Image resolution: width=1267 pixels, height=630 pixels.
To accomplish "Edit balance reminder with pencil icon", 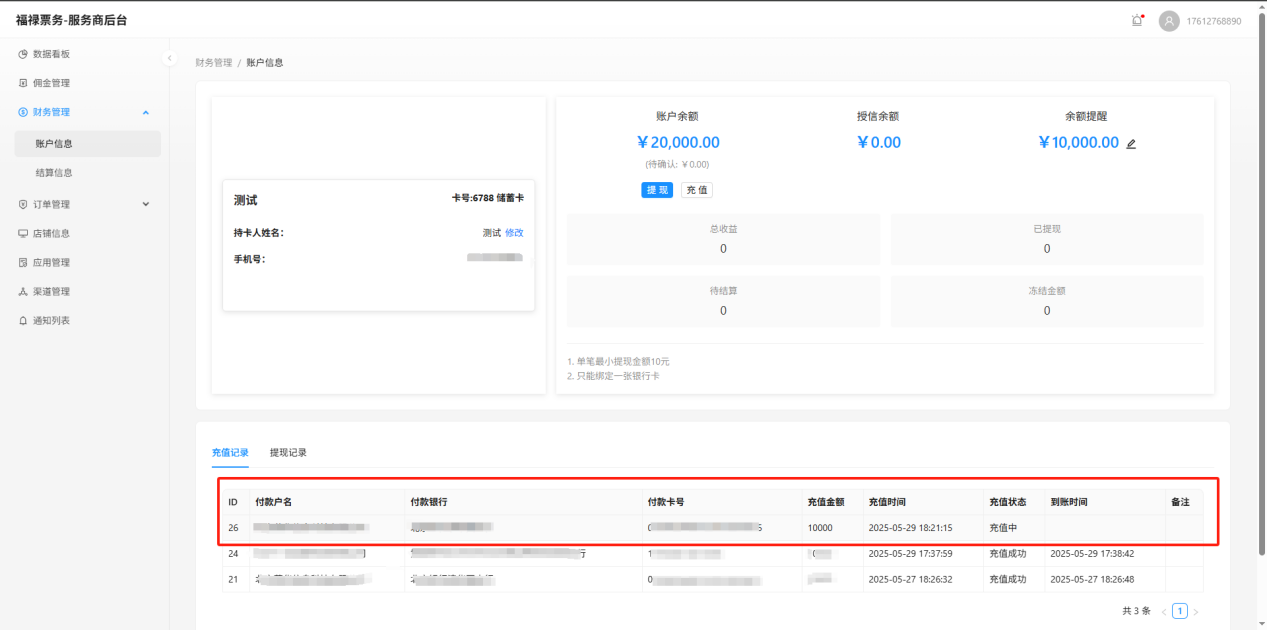I will coord(1131,144).
